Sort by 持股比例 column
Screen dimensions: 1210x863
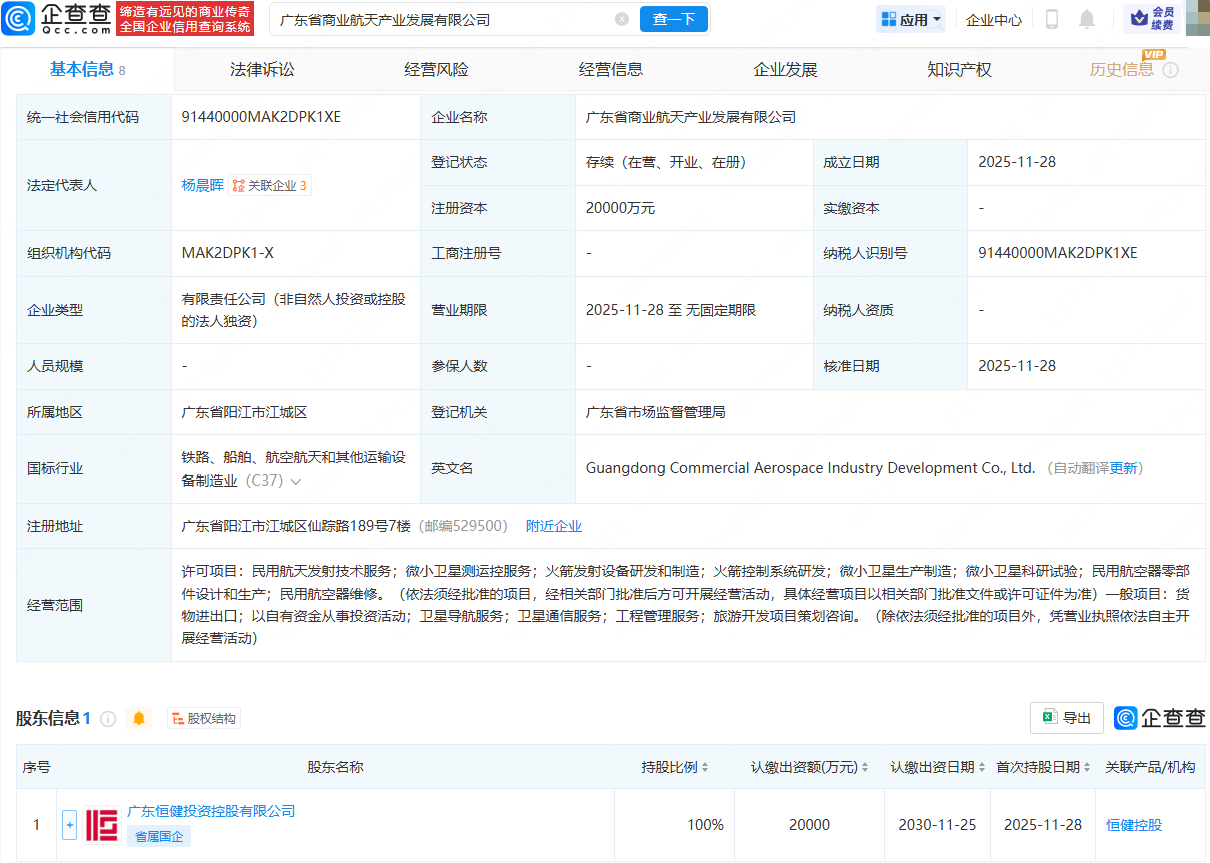(675, 767)
